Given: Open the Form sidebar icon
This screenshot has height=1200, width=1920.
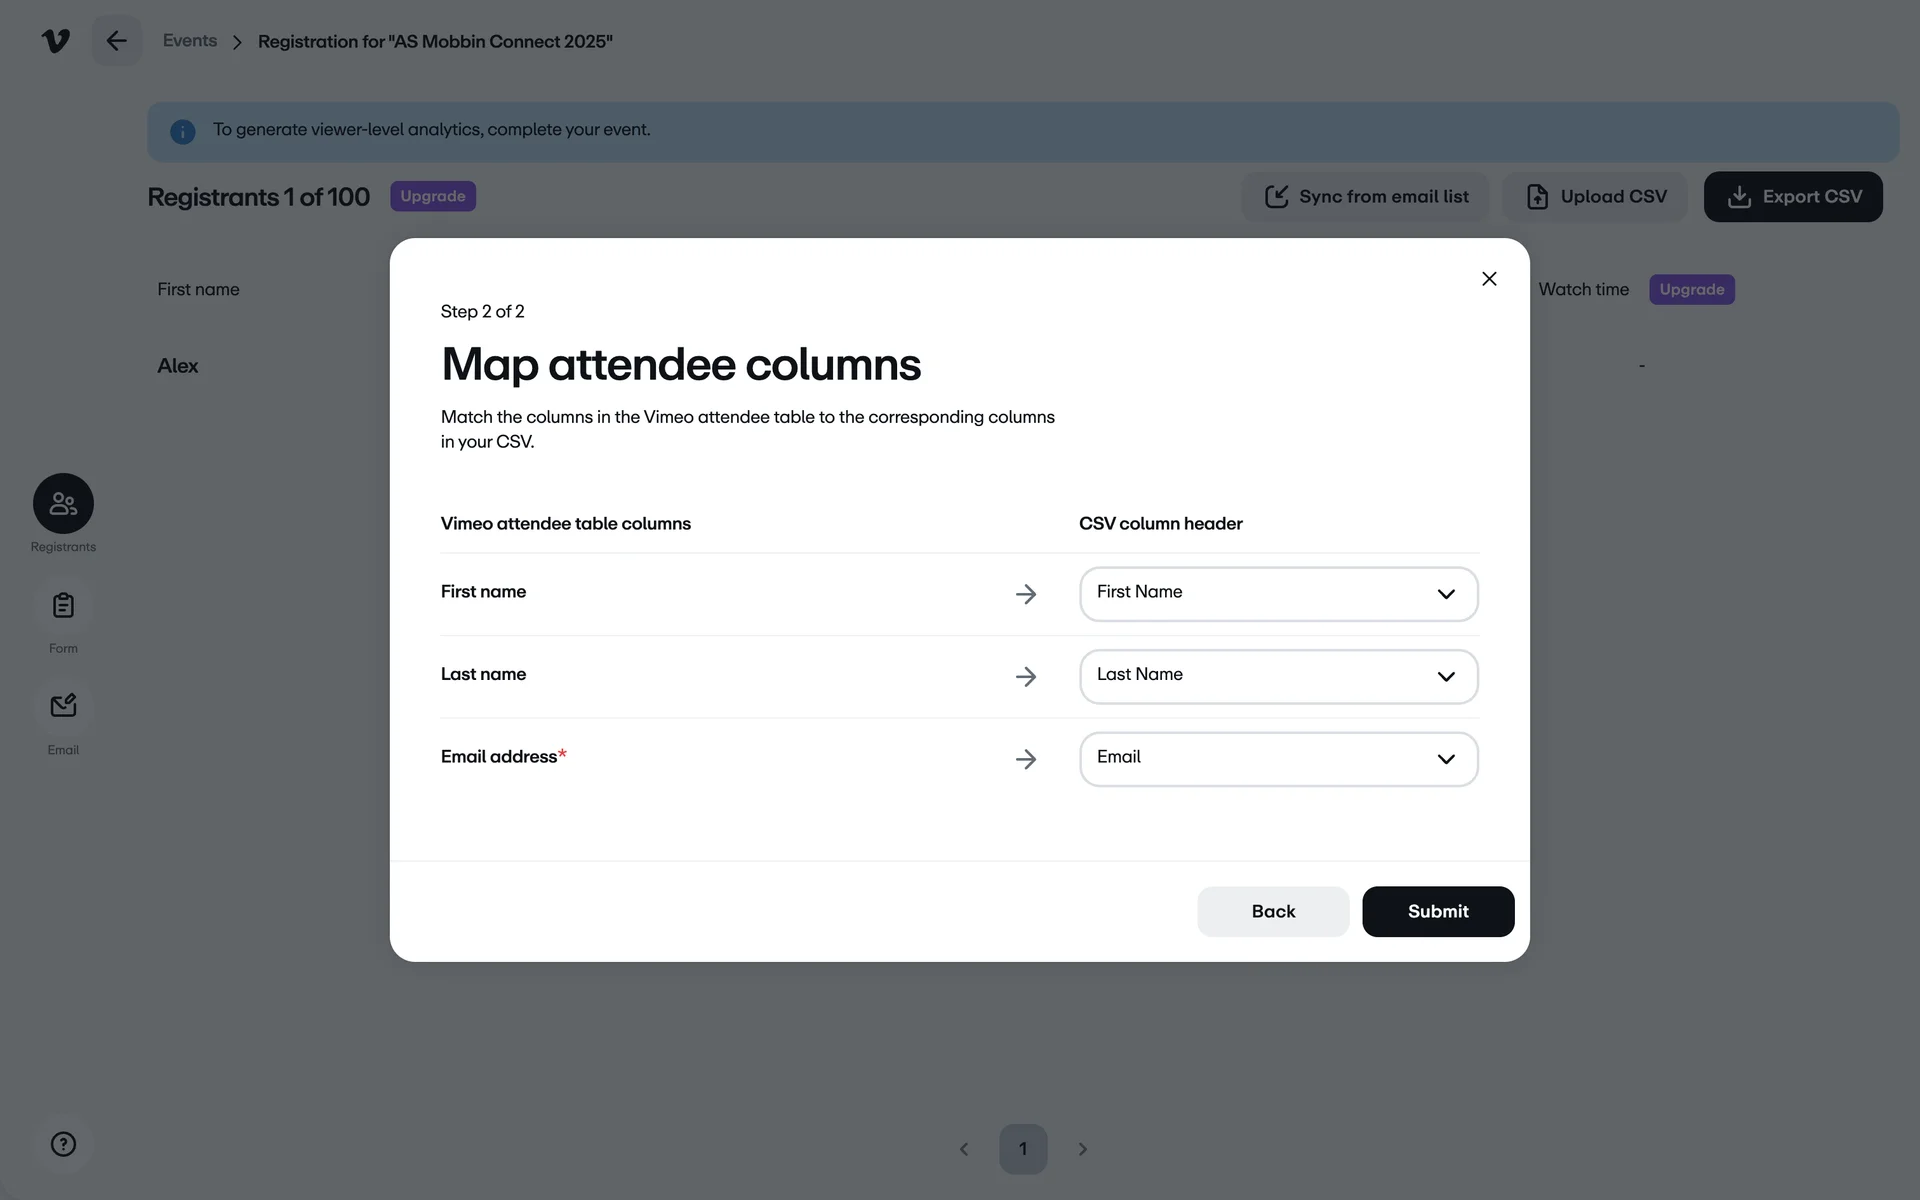Looking at the screenshot, I should (x=63, y=605).
